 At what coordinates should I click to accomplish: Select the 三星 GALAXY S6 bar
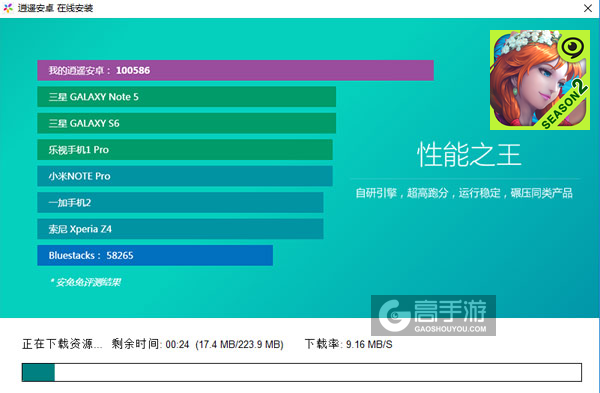[x=187, y=123]
